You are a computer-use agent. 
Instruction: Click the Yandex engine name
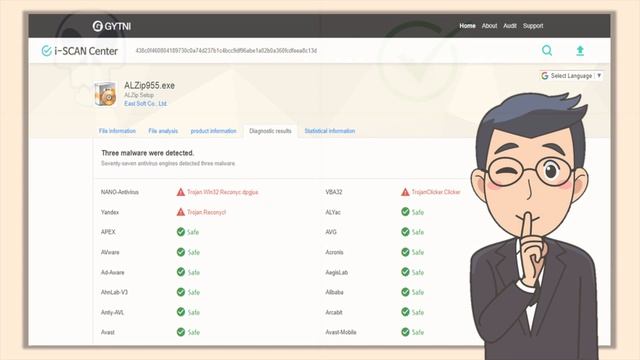110,212
